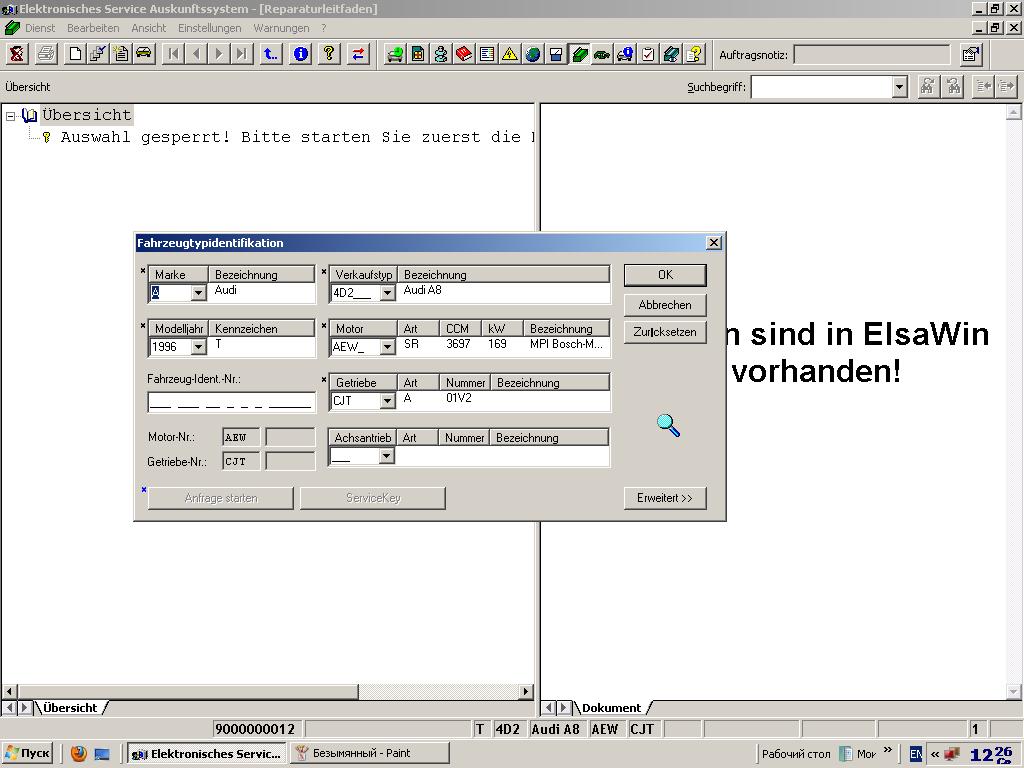Click the dark green car toolbar icon
Image resolution: width=1024 pixels, height=768 pixels.
(602, 54)
